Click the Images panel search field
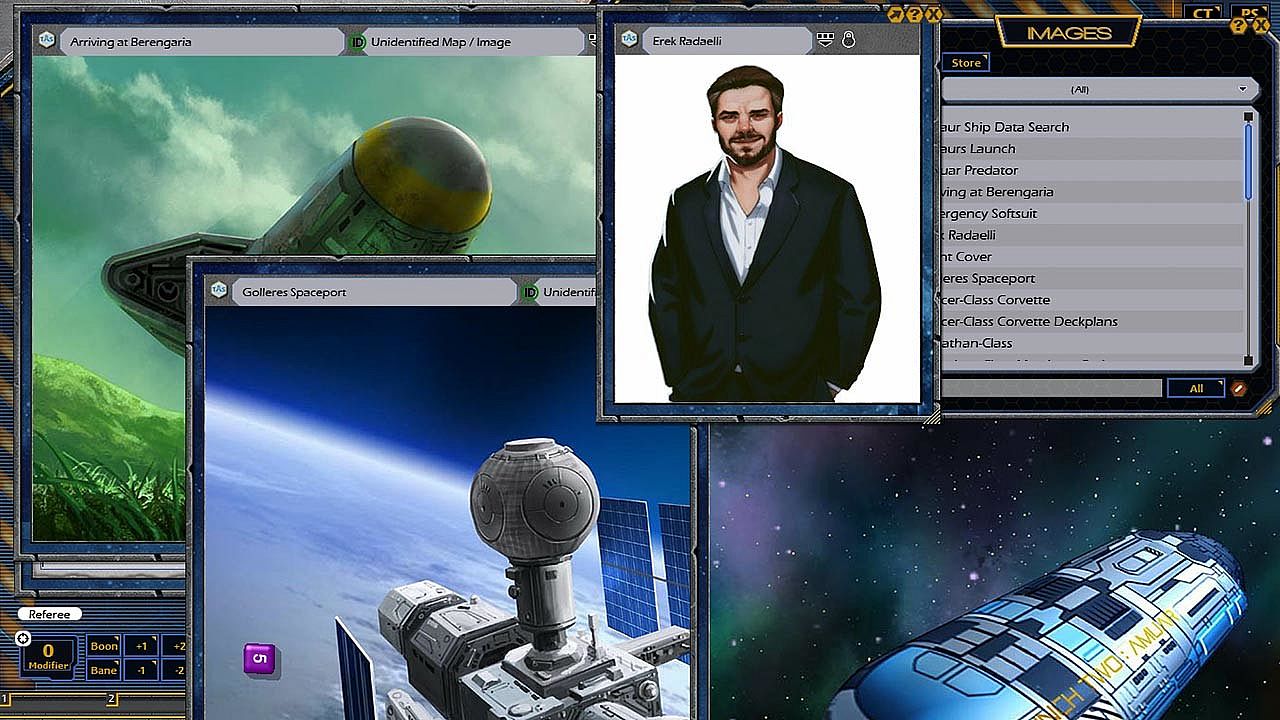 tap(1051, 388)
